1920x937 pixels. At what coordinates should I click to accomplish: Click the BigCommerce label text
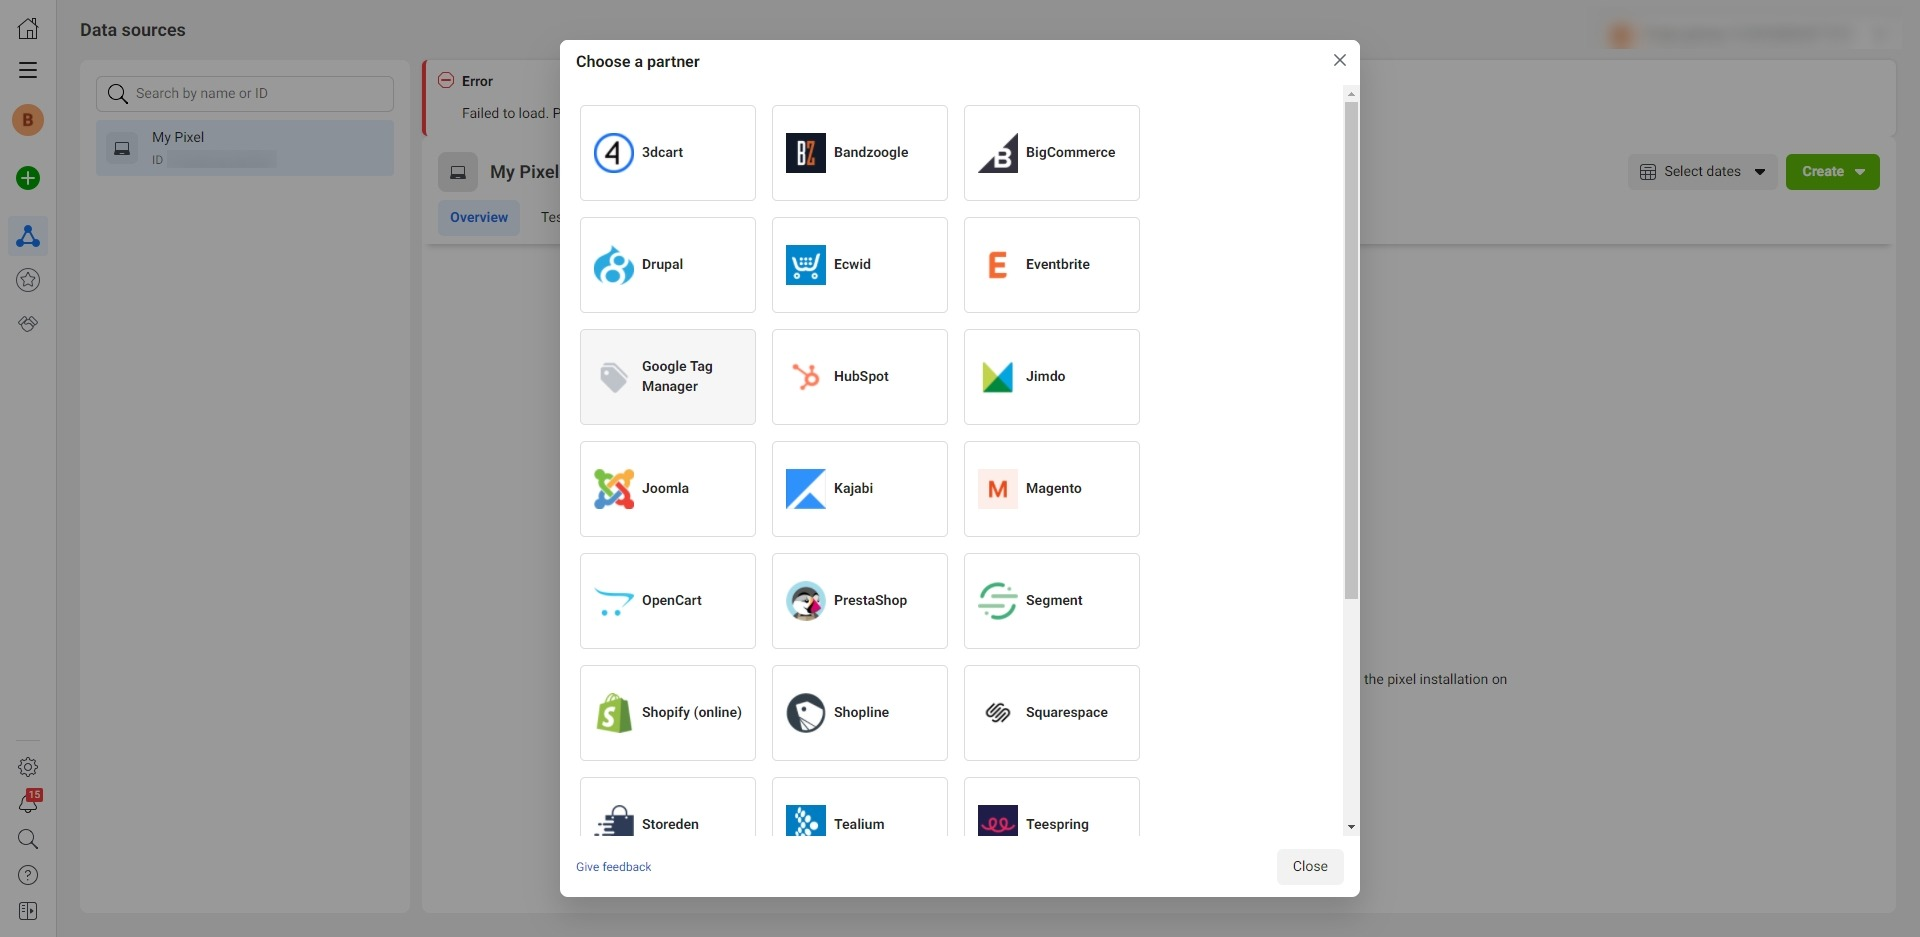pyautogui.click(x=1070, y=153)
